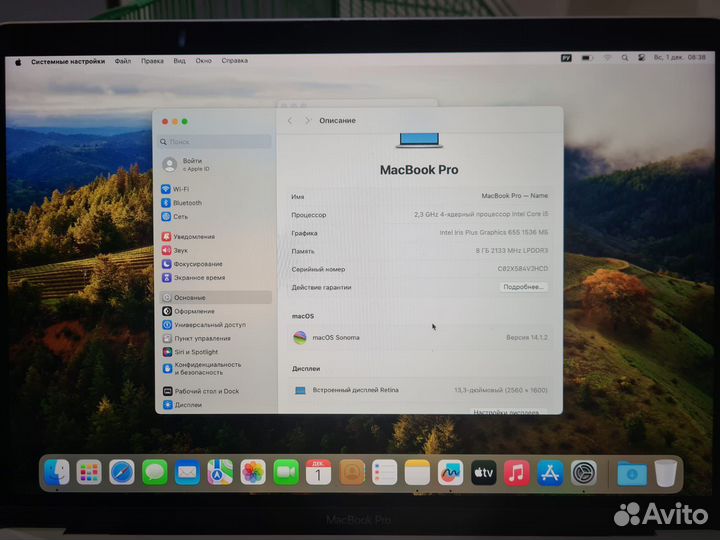Viewport: 720px width, 540px height.
Task: Click Встроенный дисплей Retina row
Action: click(x=420, y=390)
